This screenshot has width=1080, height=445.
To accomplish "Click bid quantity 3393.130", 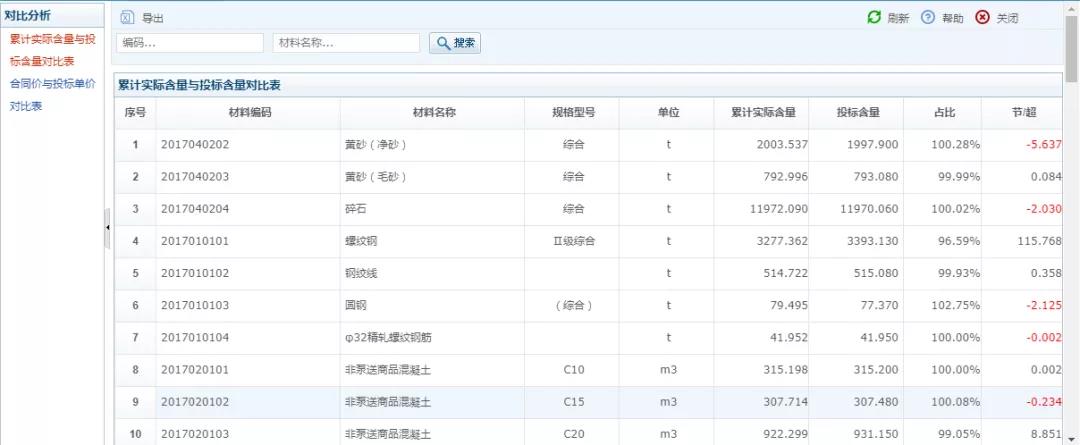I will coord(872,241).
